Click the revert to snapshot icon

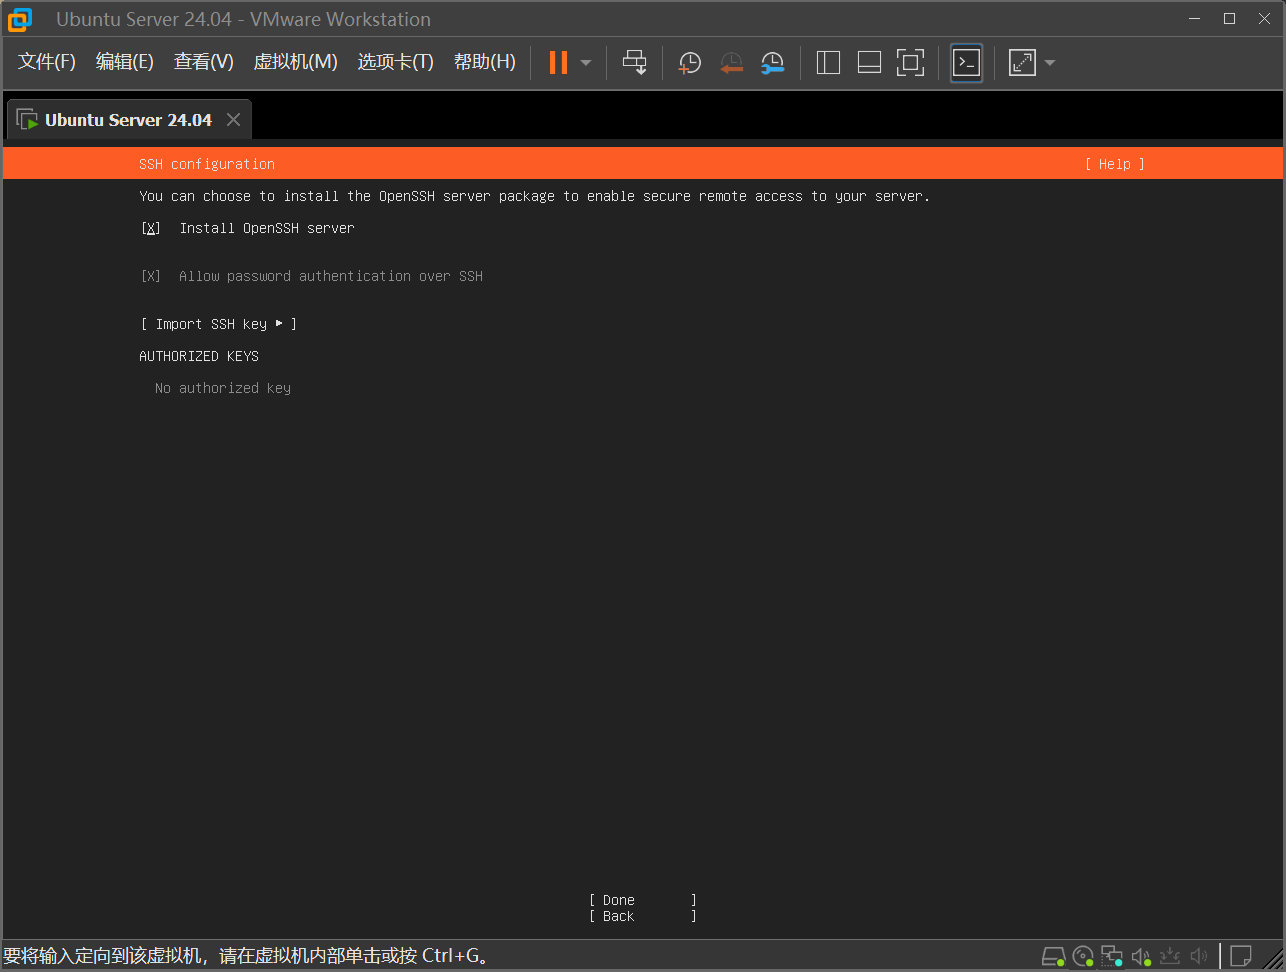coord(732,63)
